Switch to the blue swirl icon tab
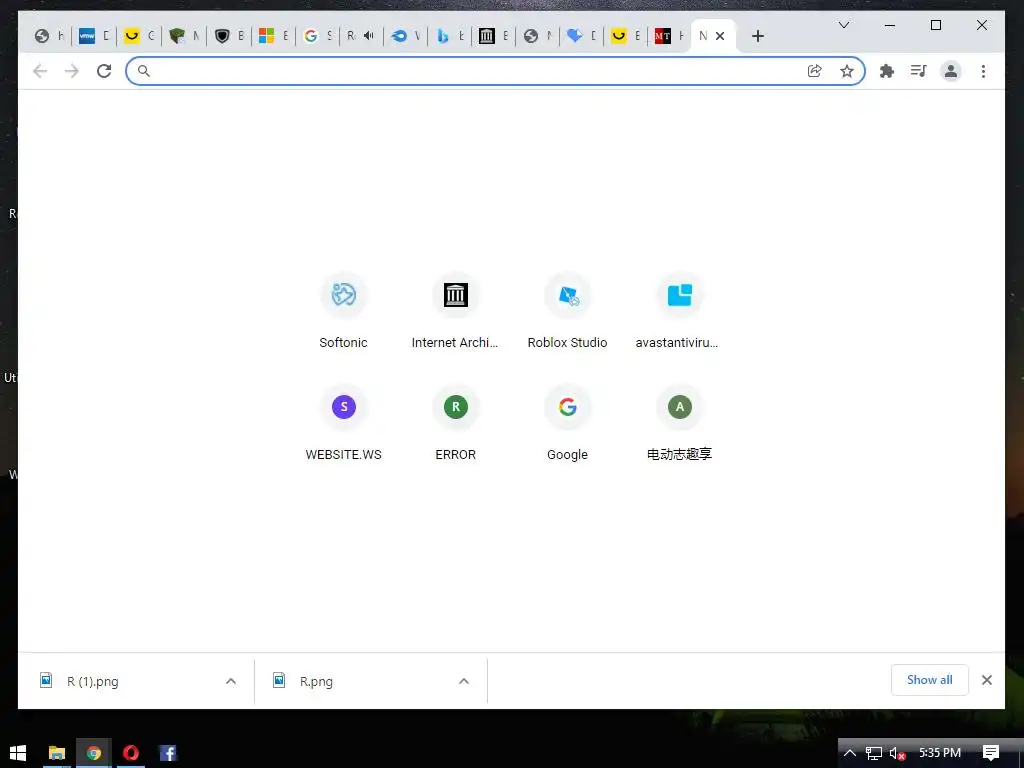 406,36
